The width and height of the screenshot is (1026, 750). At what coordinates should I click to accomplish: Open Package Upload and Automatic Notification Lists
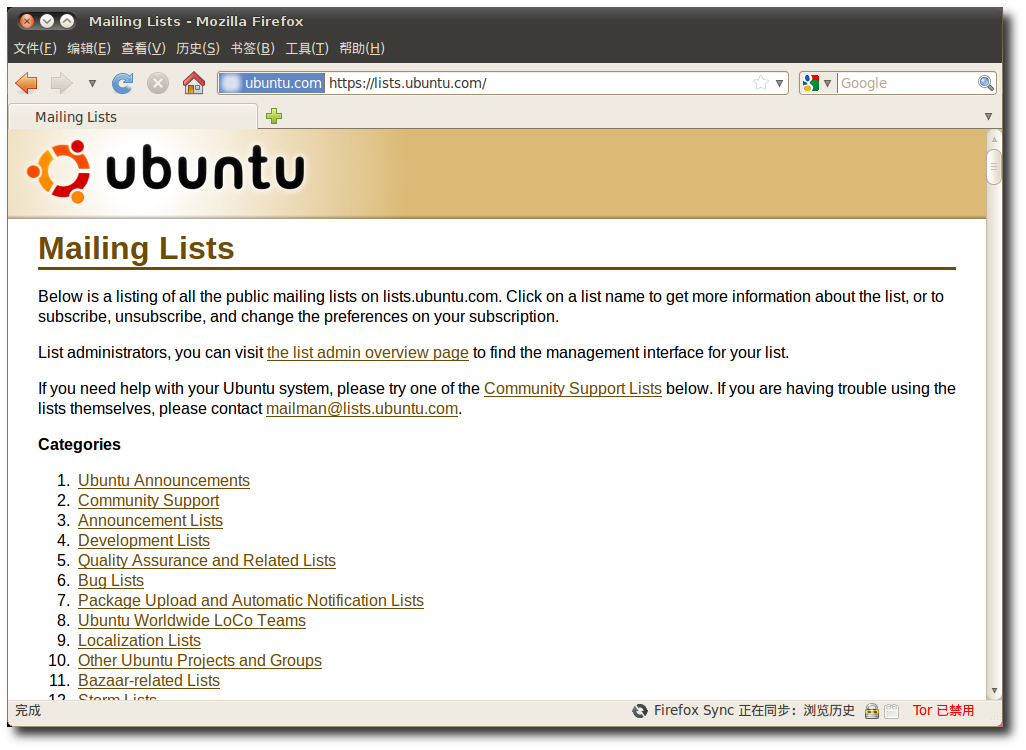(x=251, y=601)
